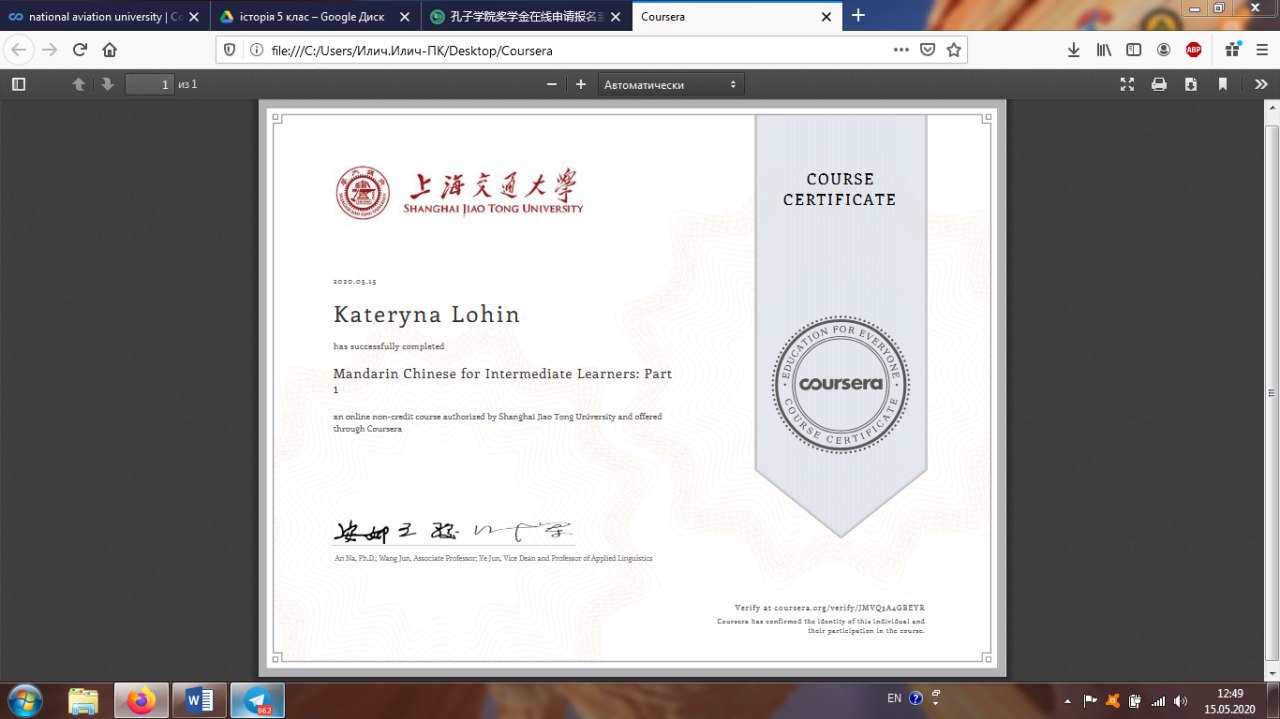
Task: Open Action Center flag icon
Action: 1090,700
